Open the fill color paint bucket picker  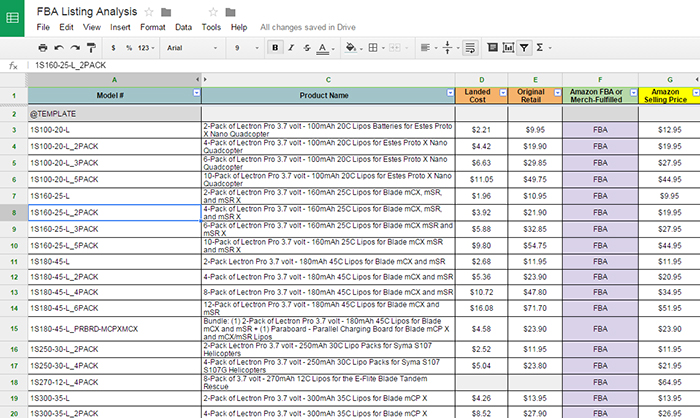[351, 47]
